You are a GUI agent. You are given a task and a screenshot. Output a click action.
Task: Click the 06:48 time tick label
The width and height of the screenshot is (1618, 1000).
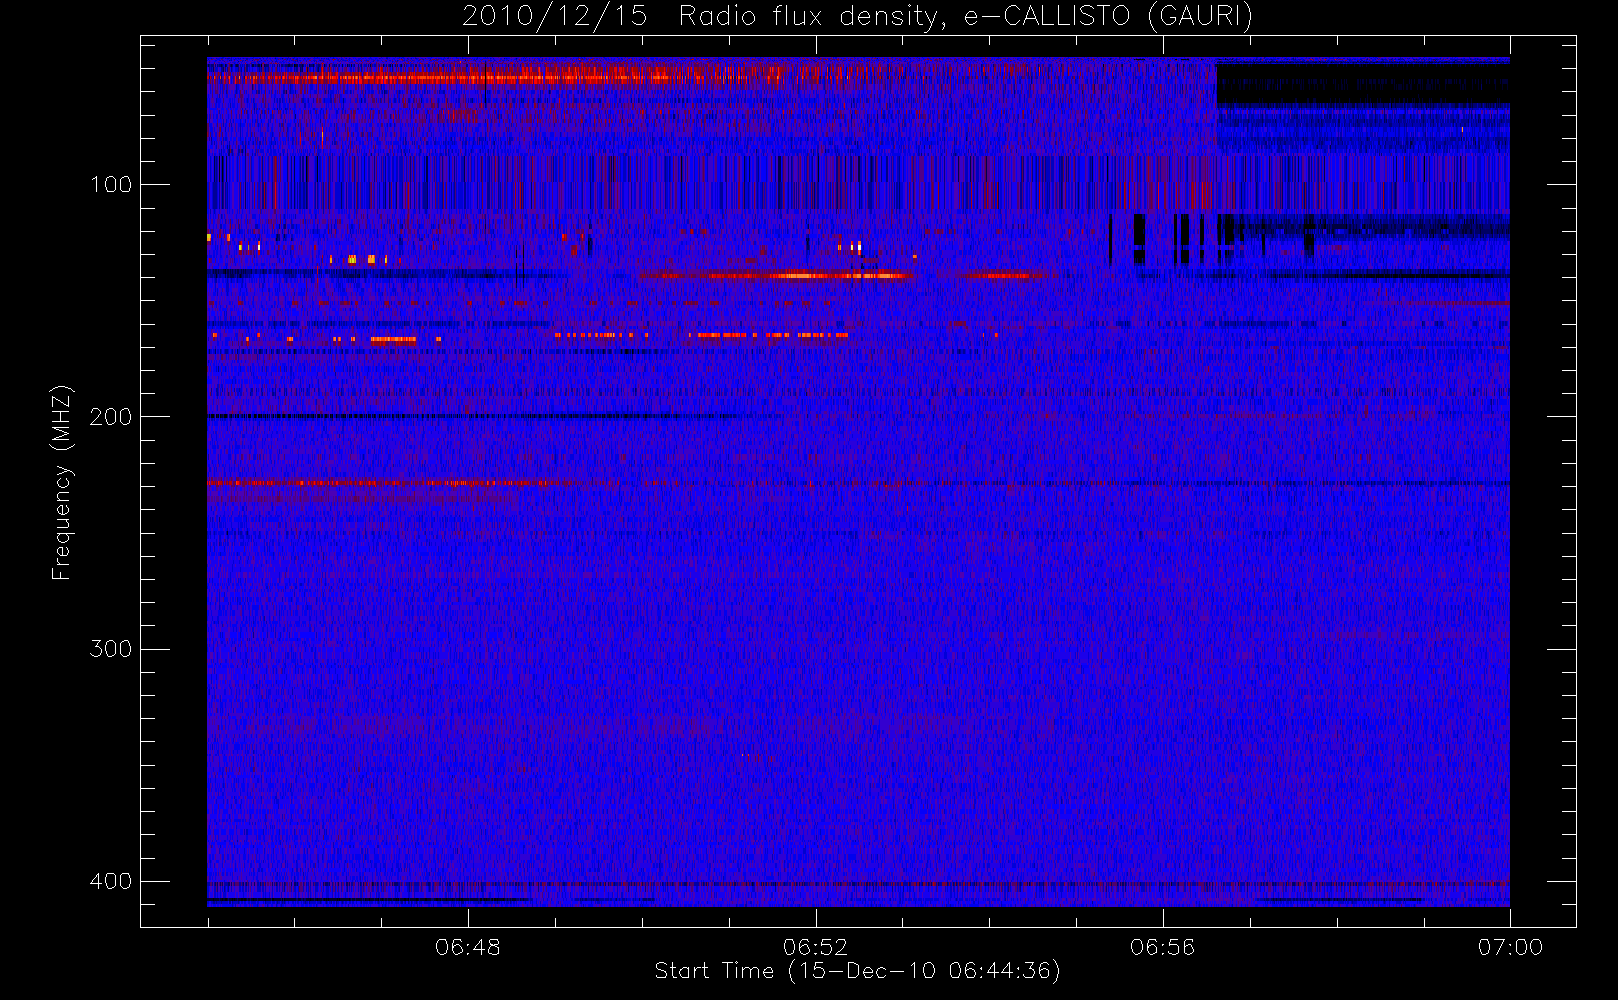point(468,947)
